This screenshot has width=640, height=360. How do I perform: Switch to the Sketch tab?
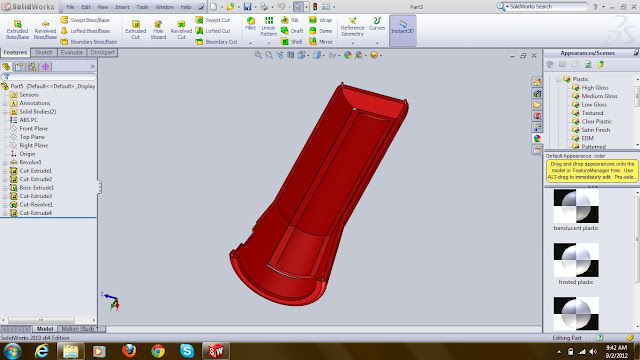tap(44, 53)
